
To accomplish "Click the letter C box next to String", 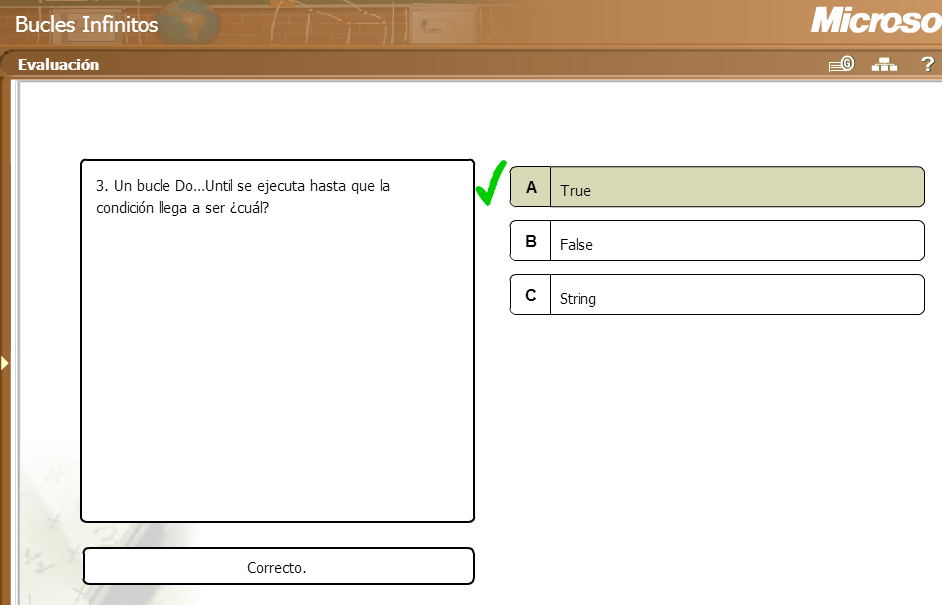I will (x=530, y=294).
